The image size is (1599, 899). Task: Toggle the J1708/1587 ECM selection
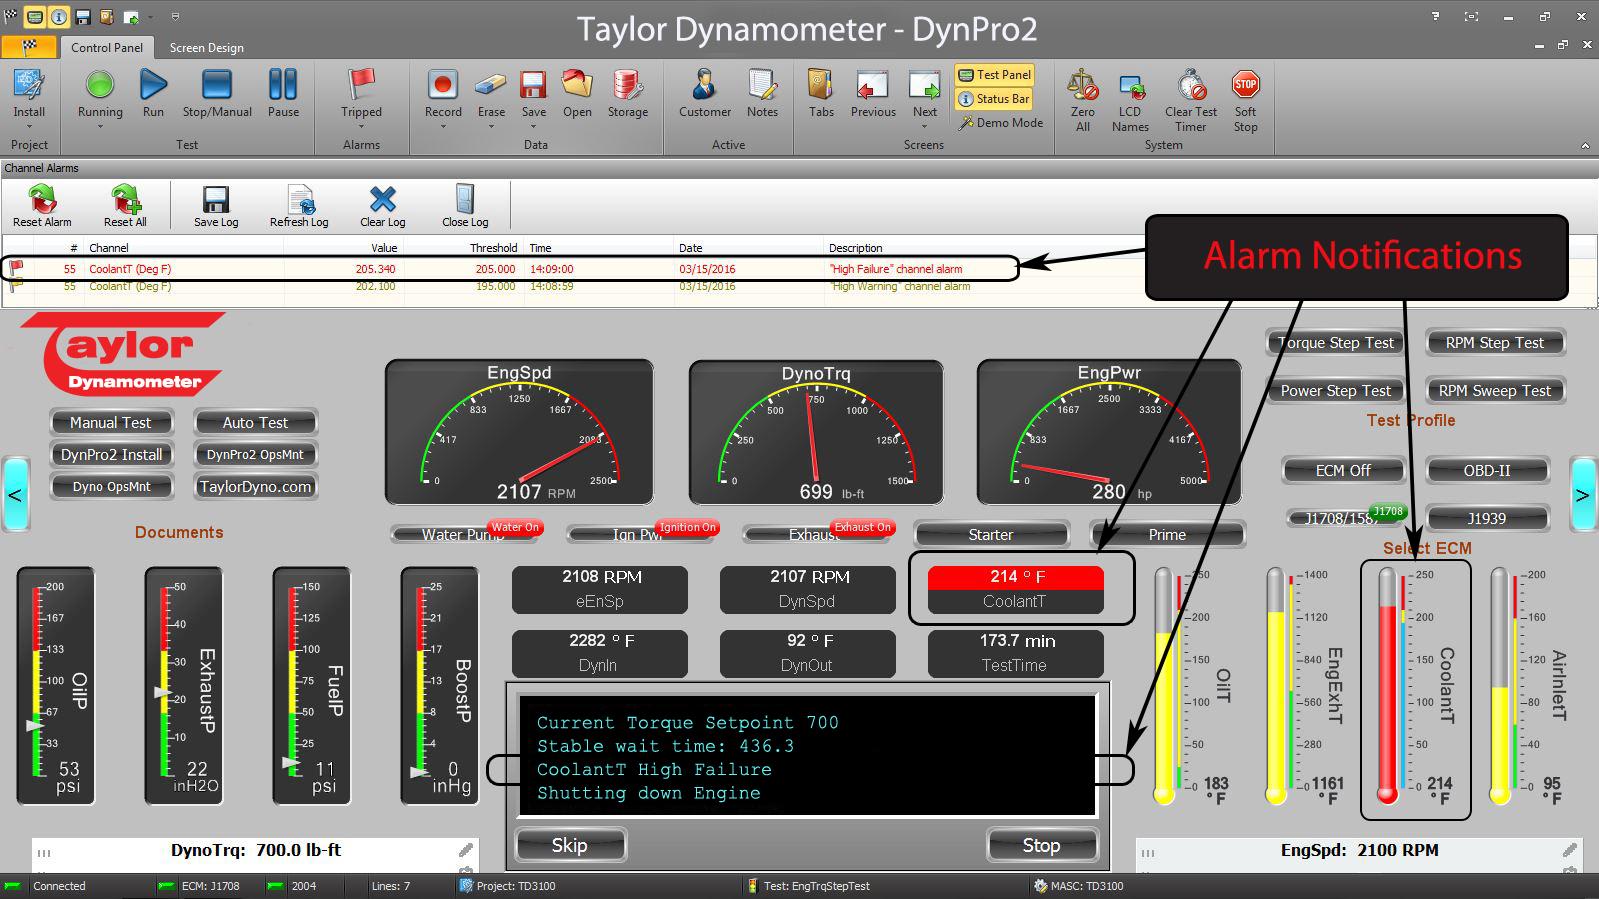click(x=1344, y=518)
